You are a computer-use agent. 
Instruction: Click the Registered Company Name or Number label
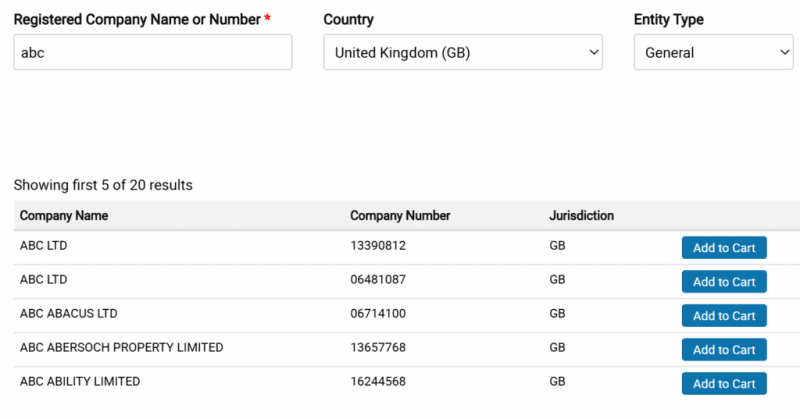click(x=137, y=19)
